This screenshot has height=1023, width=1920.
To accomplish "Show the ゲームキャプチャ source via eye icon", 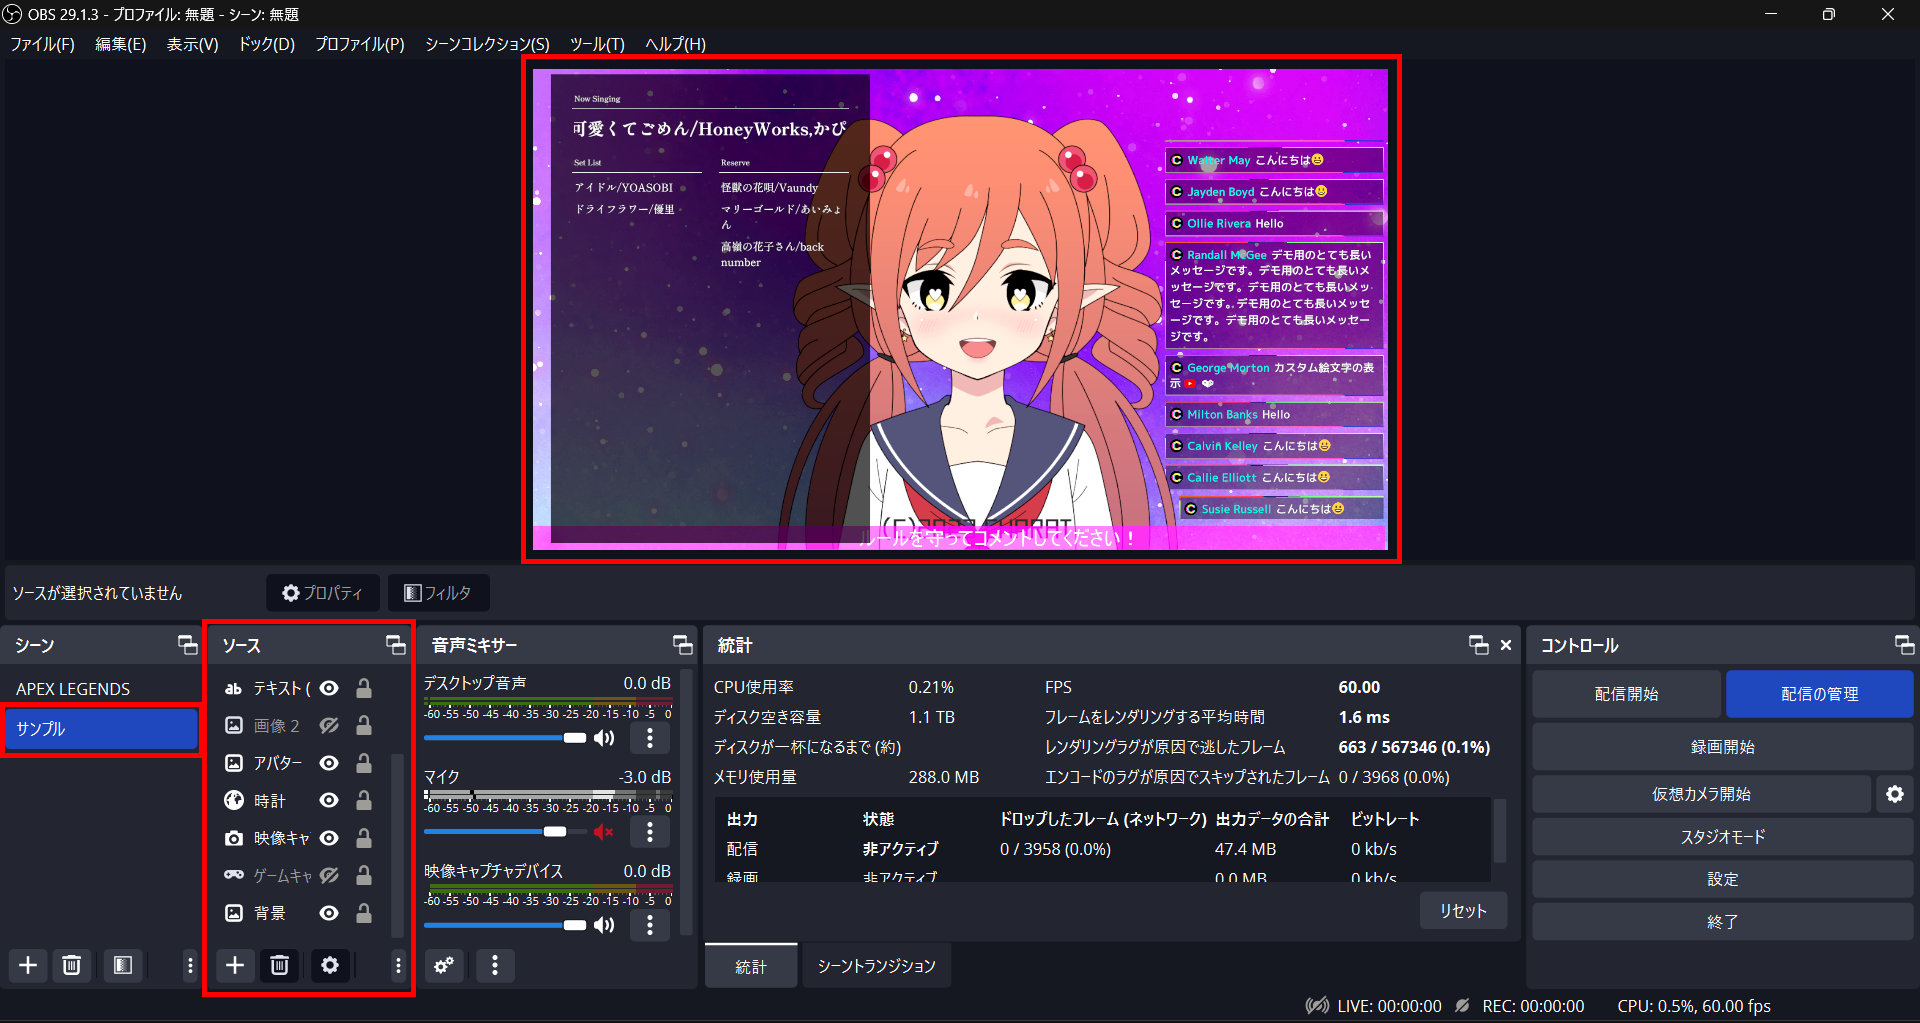I will [329, 875].
